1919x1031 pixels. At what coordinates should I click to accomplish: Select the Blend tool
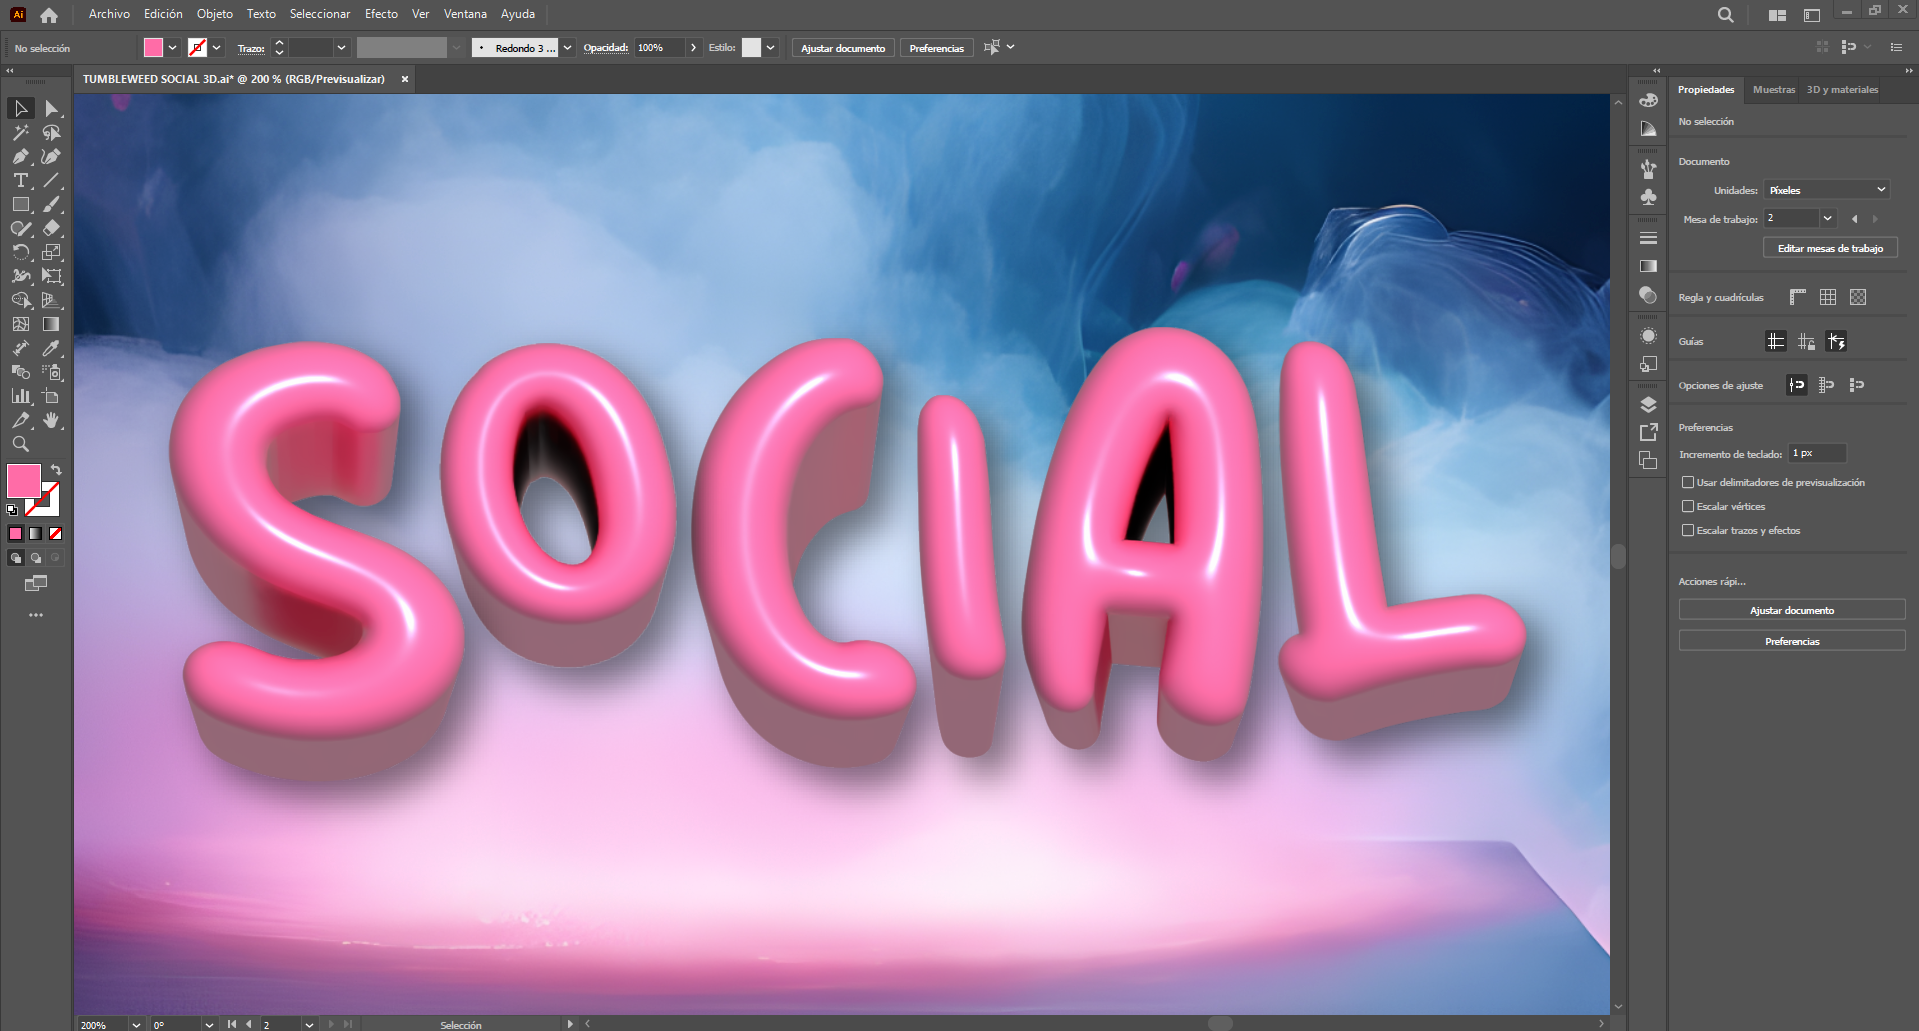tap(21, 372)
